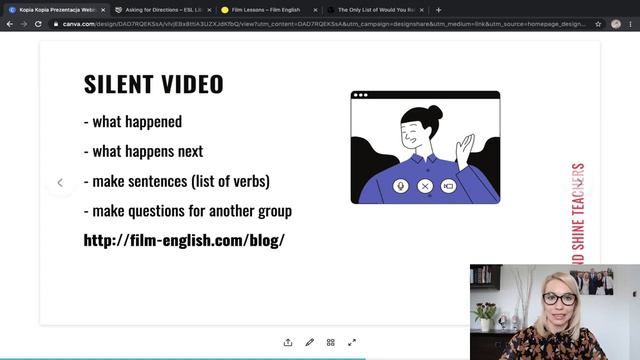Enter fullscreen with the expand arrows icon
The height and width of the screenshot is (360, 640).
(352, 342)
